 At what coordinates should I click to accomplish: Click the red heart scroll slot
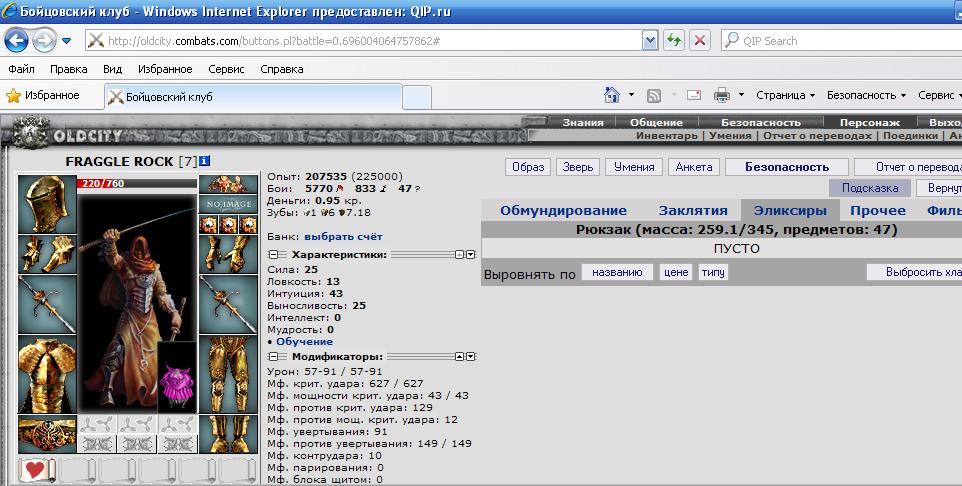pos(36,471)
